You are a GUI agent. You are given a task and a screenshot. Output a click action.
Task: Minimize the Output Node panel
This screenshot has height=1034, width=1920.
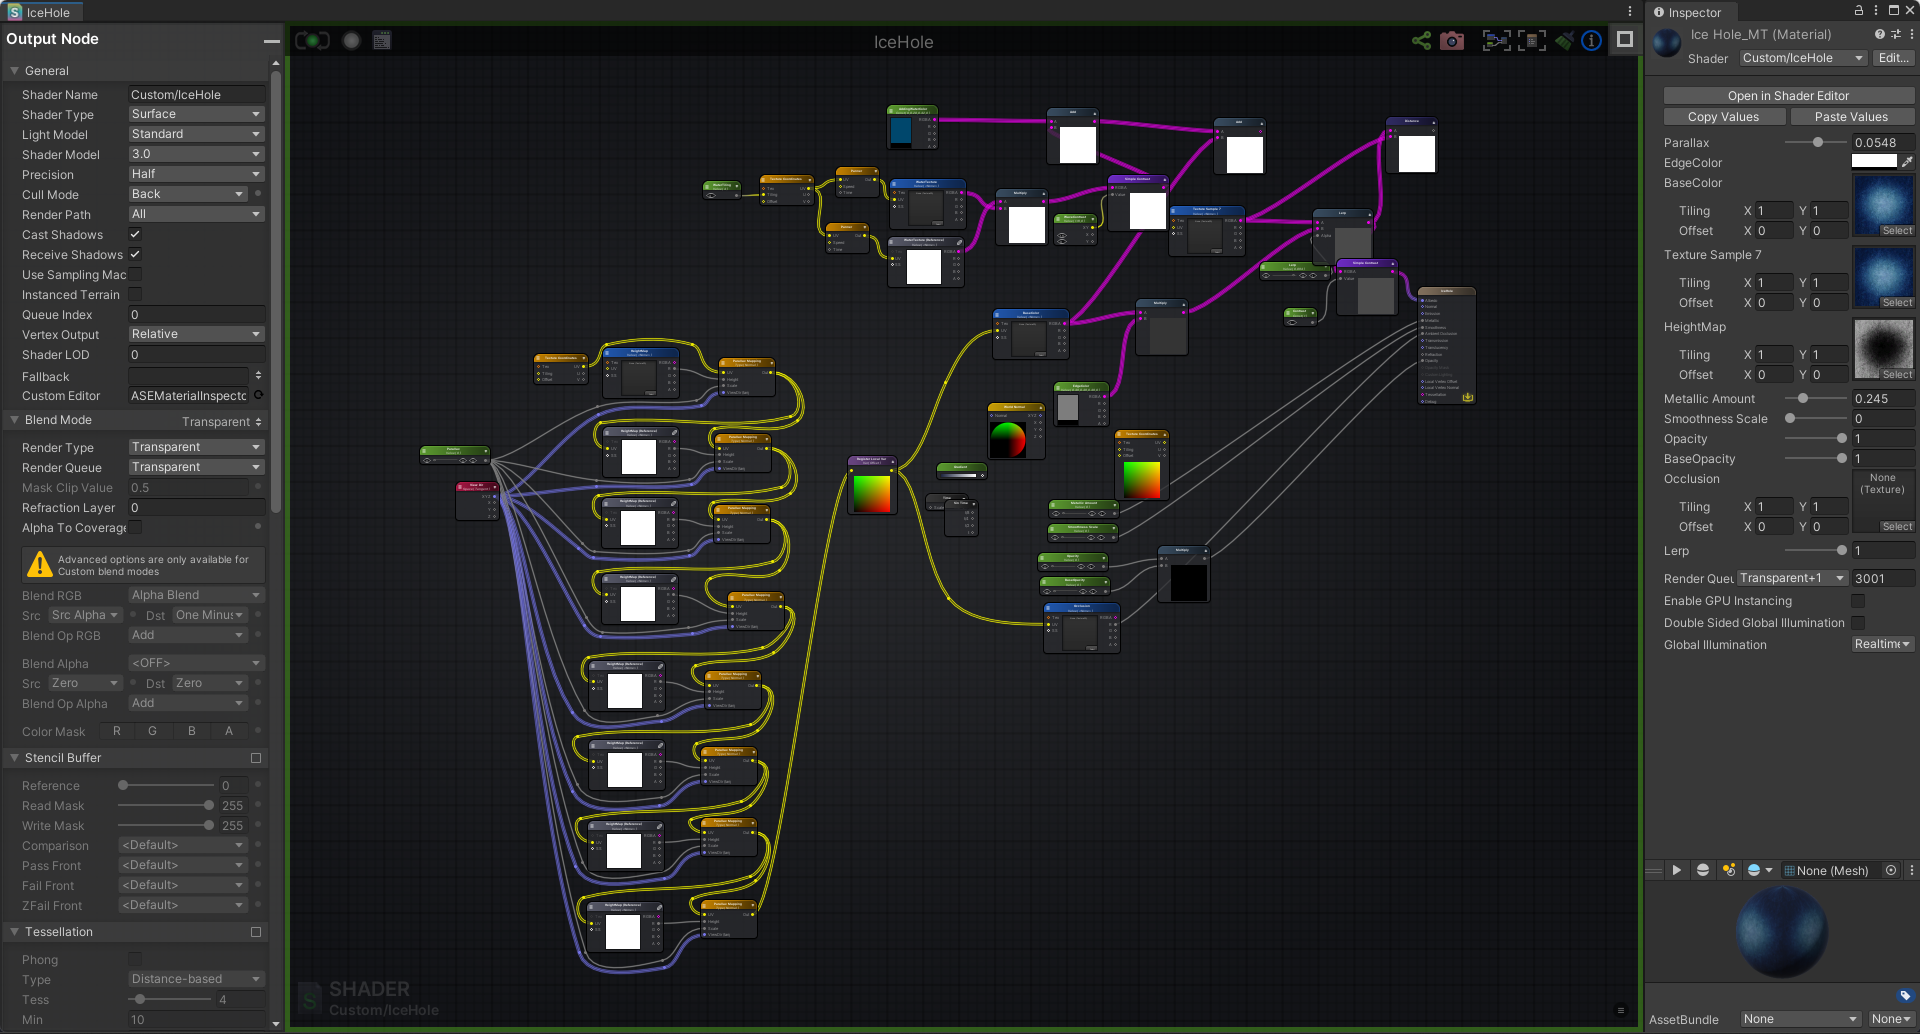click(x=271, y=41)
